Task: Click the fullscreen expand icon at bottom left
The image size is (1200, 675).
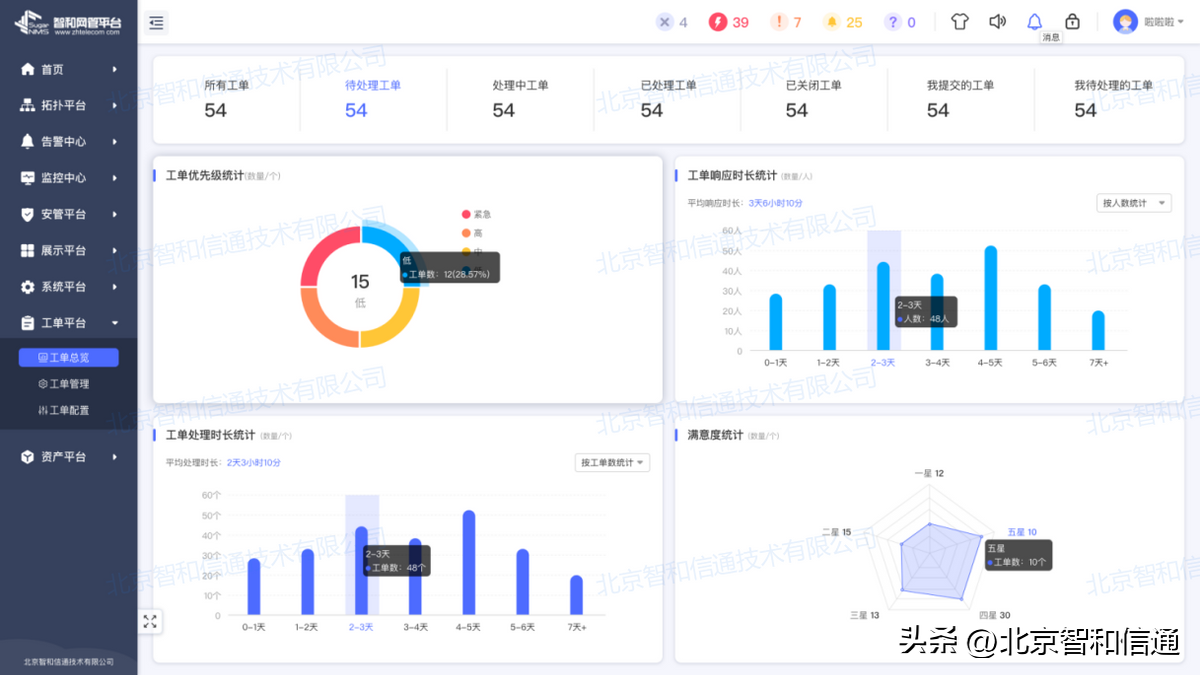Action: click(x=151, y=620)
